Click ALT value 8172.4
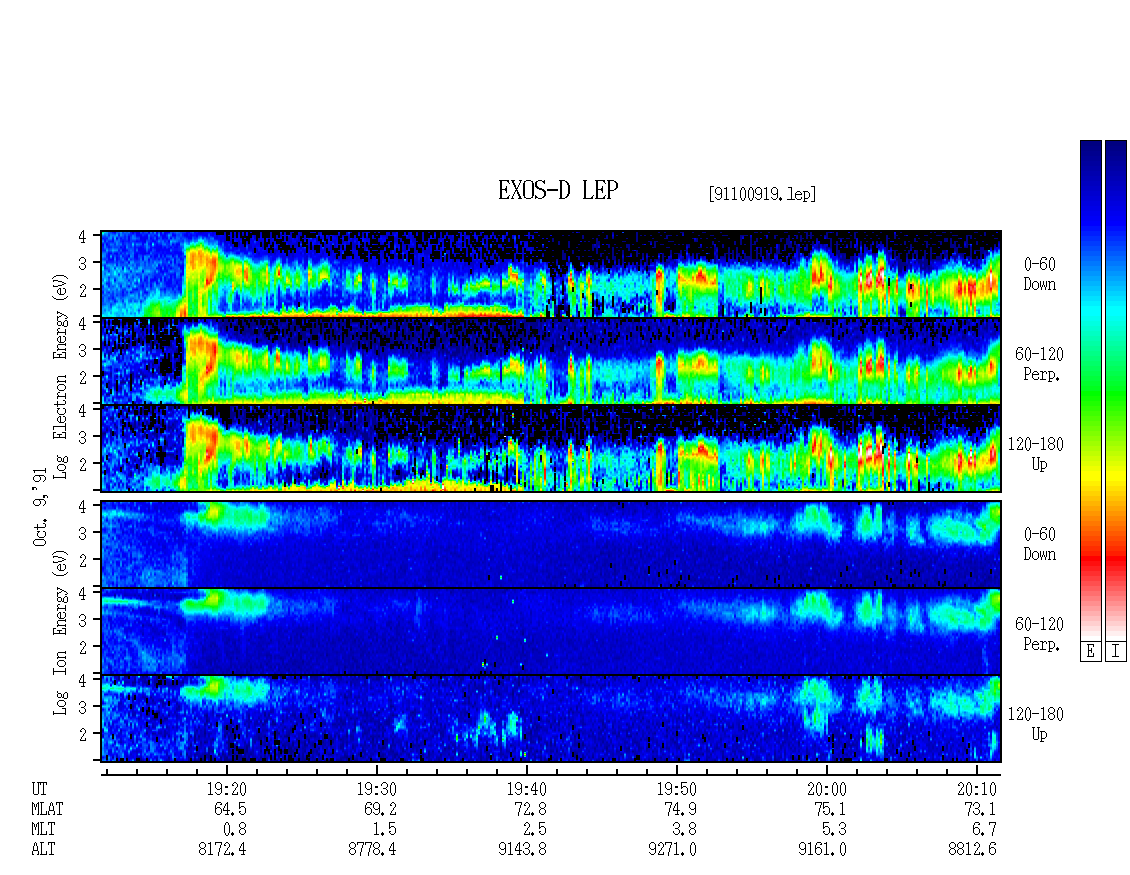Screen dimensions: 1130x875 [222, 850]
